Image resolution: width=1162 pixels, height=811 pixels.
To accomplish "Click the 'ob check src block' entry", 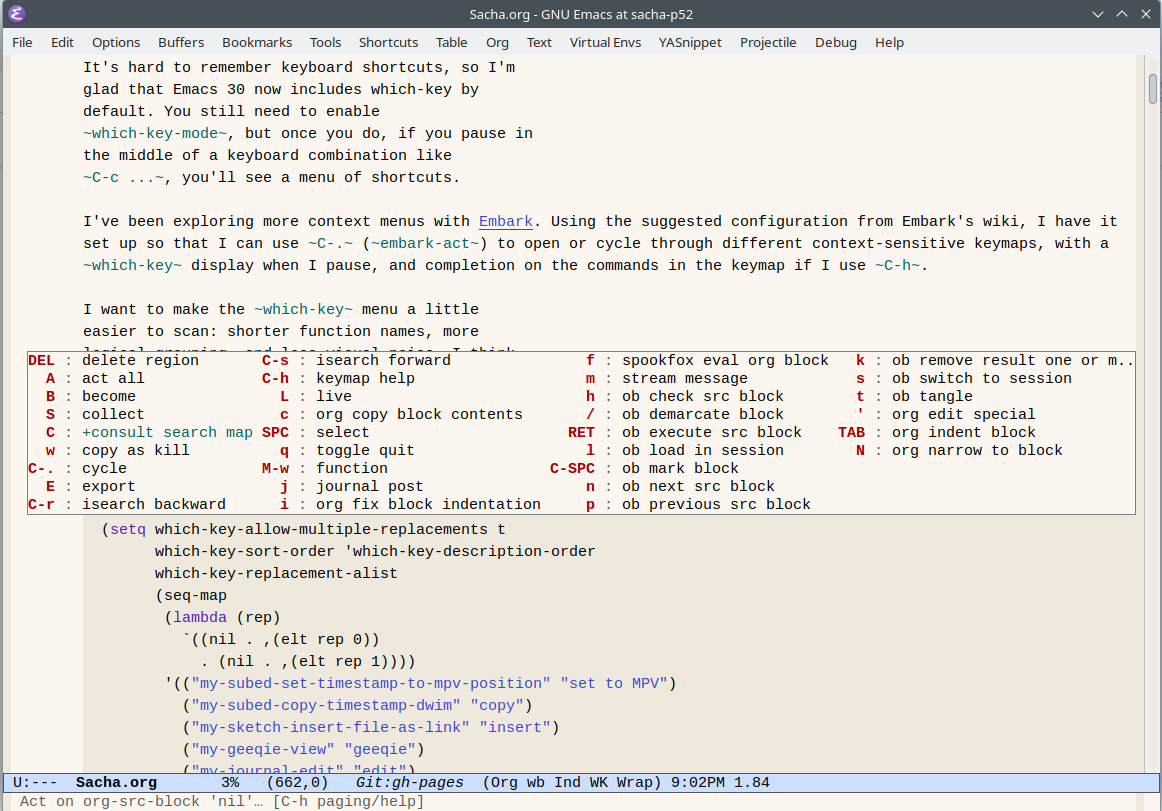I will (703, 397).
